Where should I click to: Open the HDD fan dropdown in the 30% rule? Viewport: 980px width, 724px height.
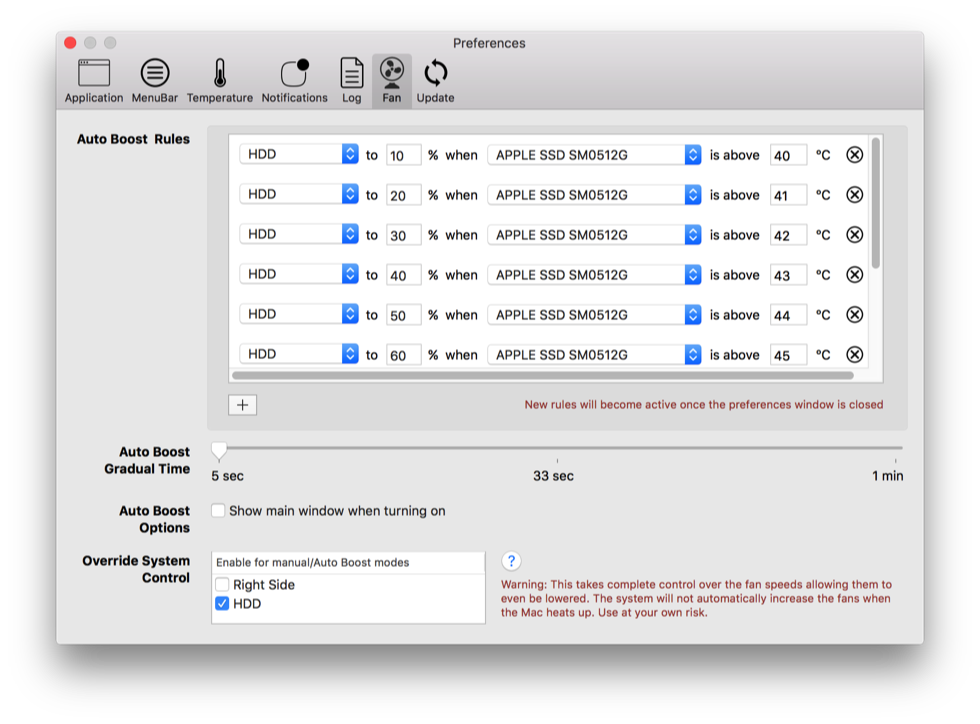pos(299,234)
